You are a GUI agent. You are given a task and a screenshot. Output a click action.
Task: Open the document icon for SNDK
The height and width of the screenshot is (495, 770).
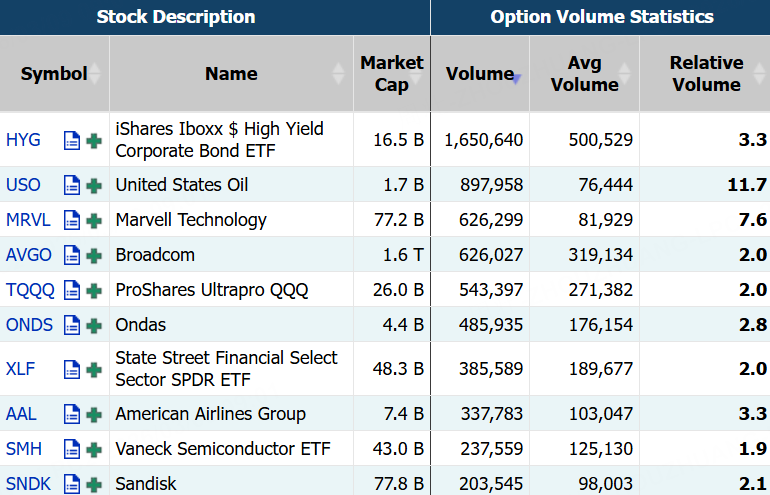tap(72, 484)
